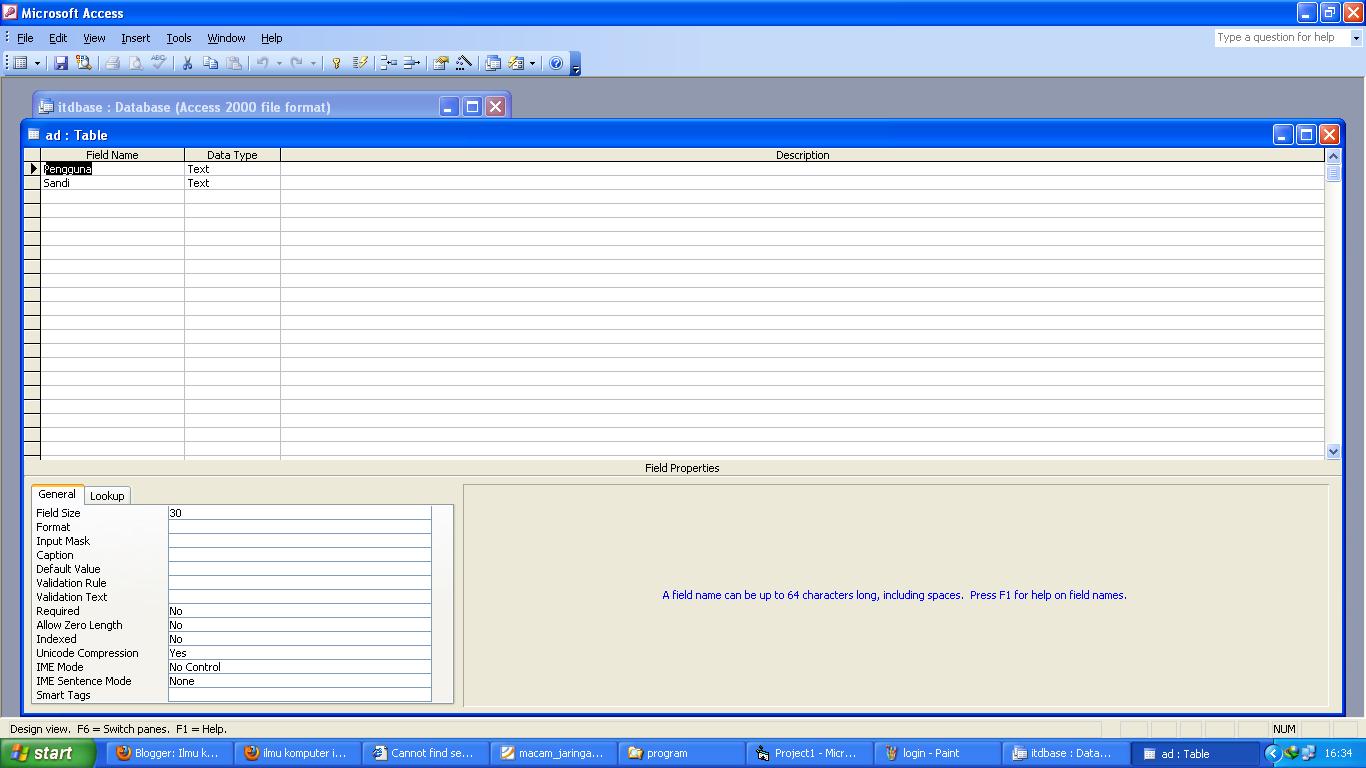Image resolution: width=1366 pixels, height=768 pixels.
Task: Select the Pengguna field name cell
Action: pos(112,169)
